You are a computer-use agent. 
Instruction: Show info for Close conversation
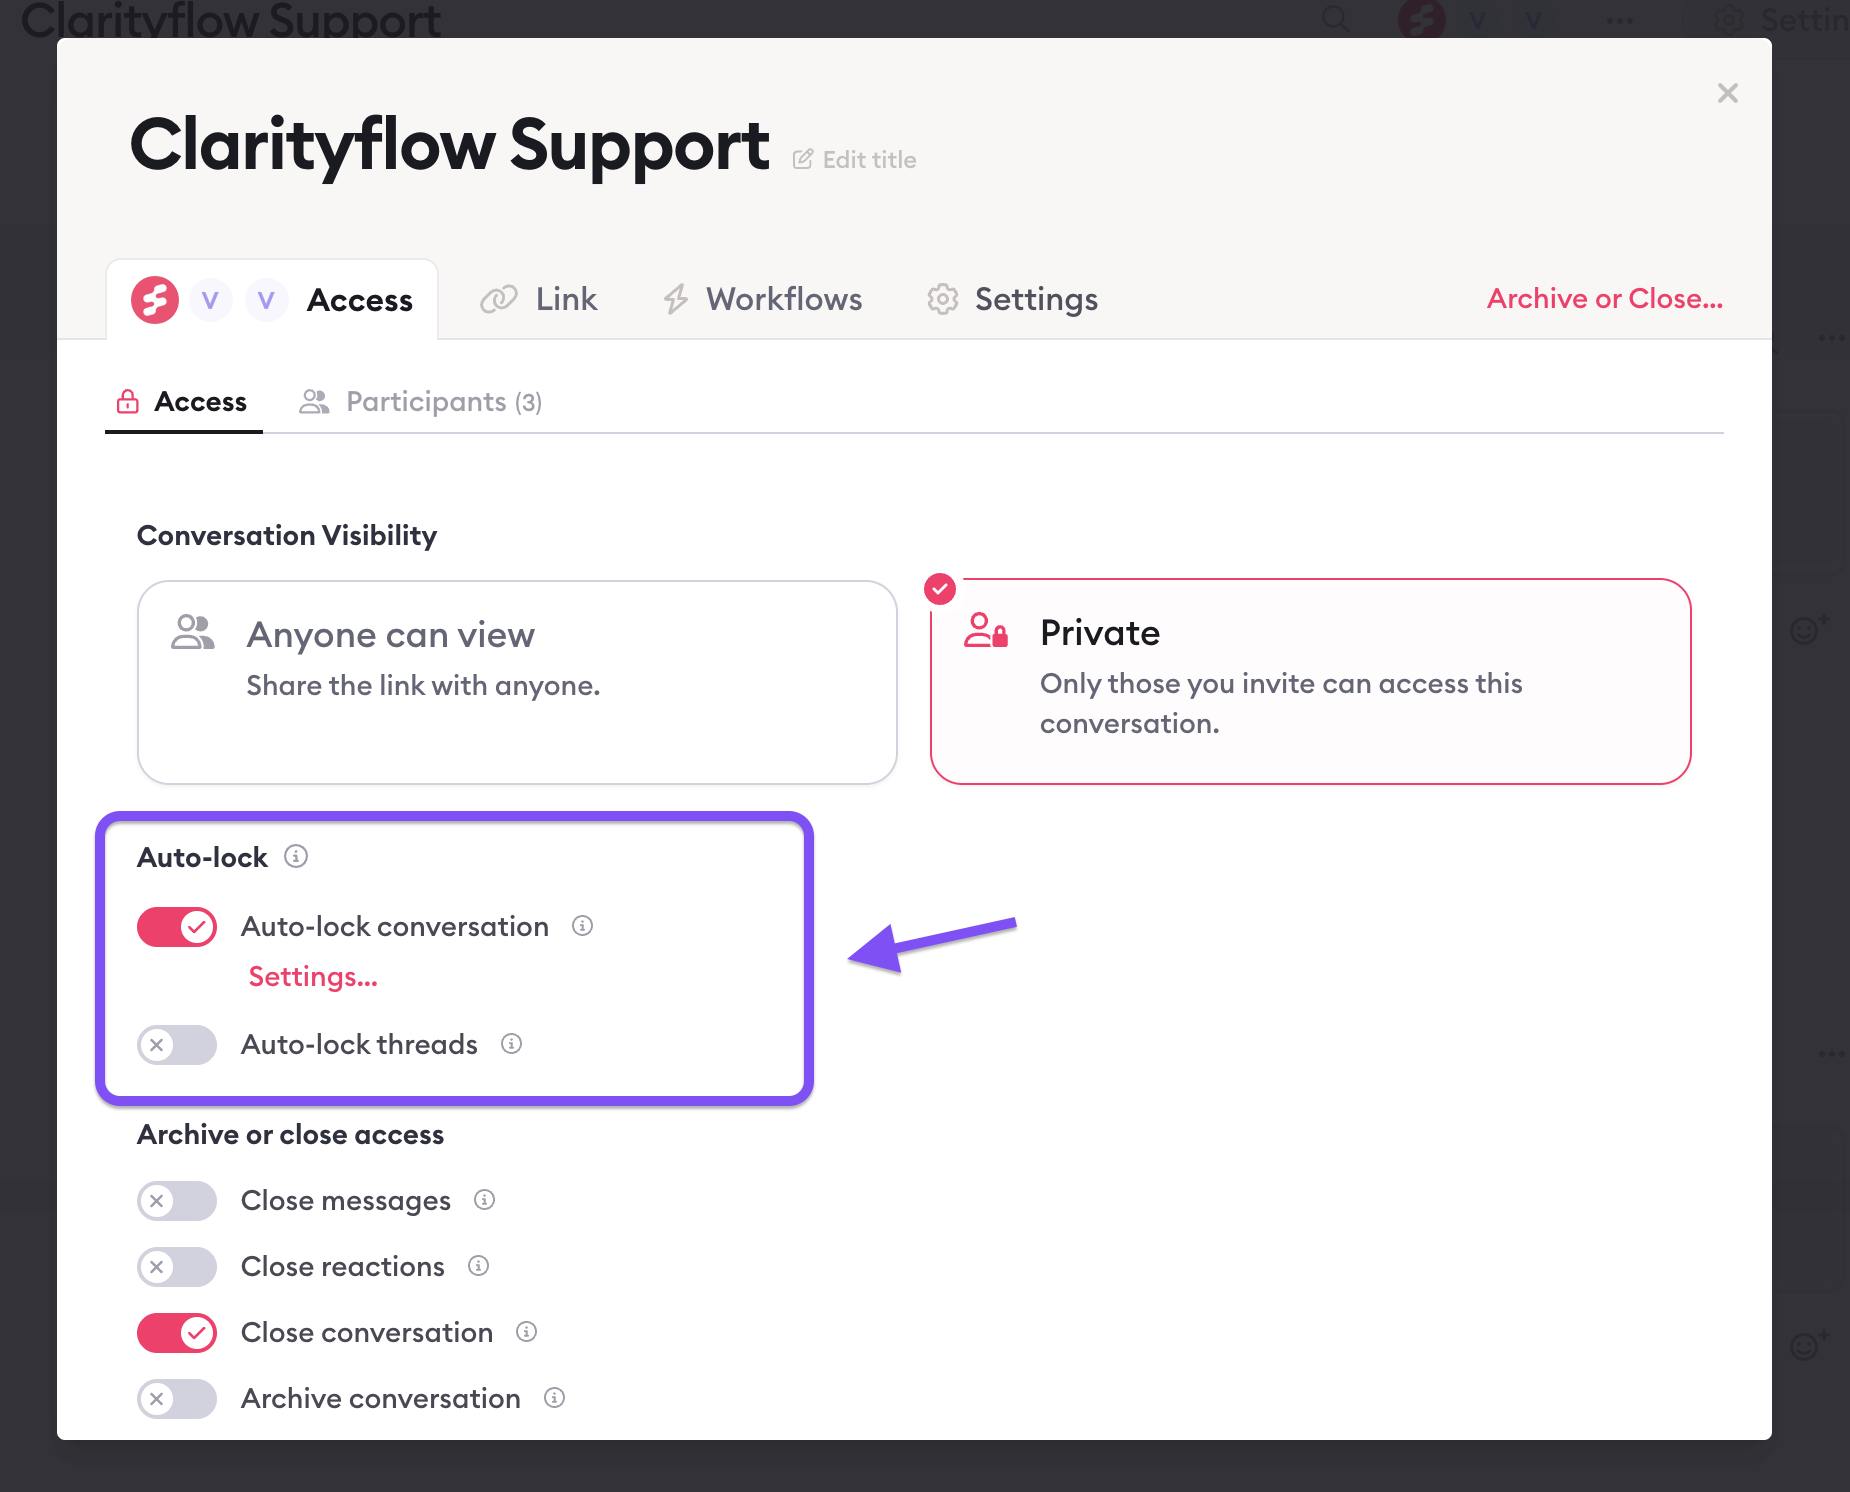coord(526,1332)
